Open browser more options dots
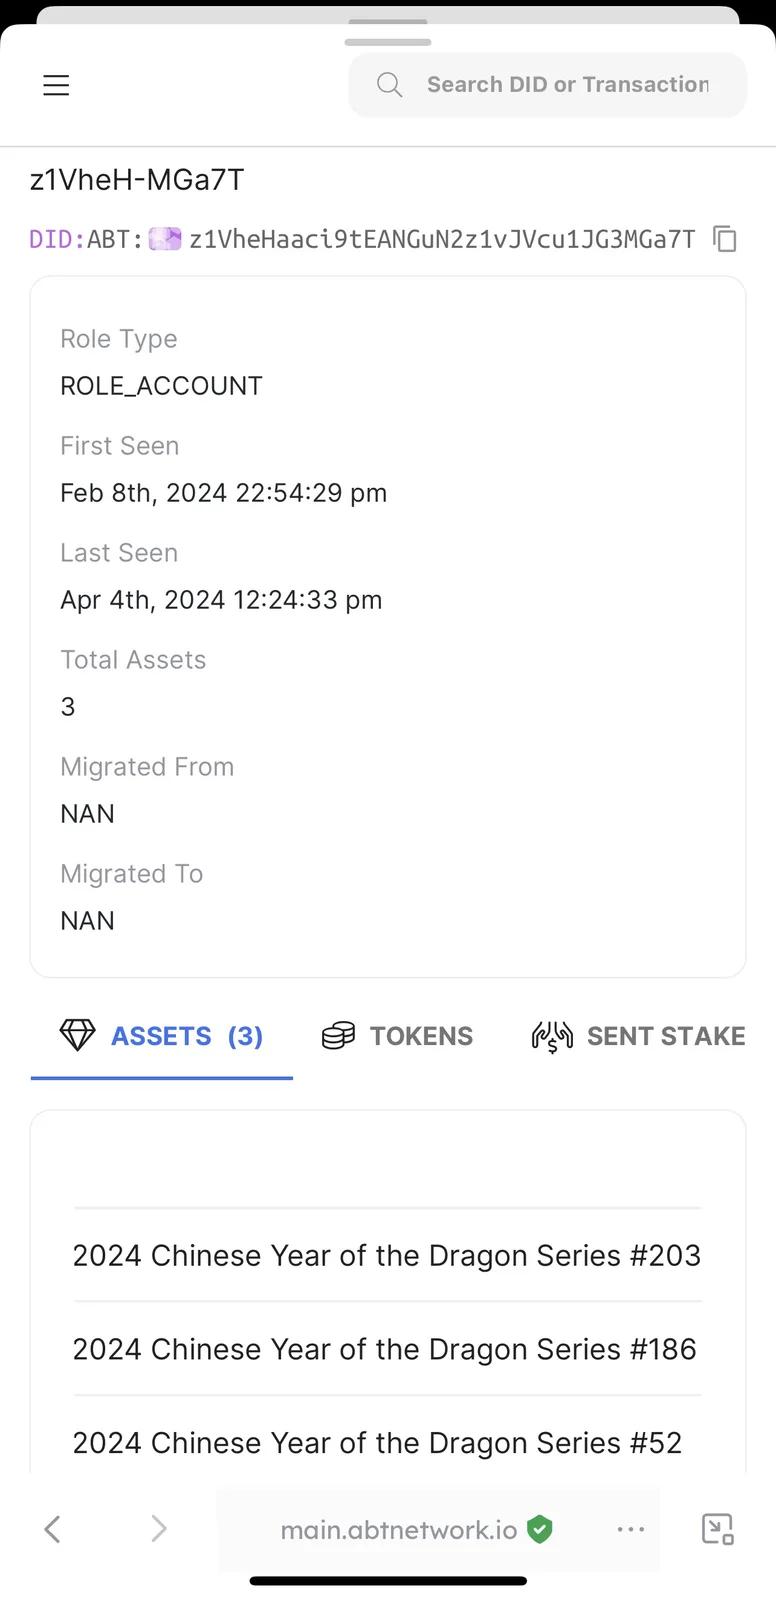This screenshot has height=1600, width=776. (x=631, y=1529)
